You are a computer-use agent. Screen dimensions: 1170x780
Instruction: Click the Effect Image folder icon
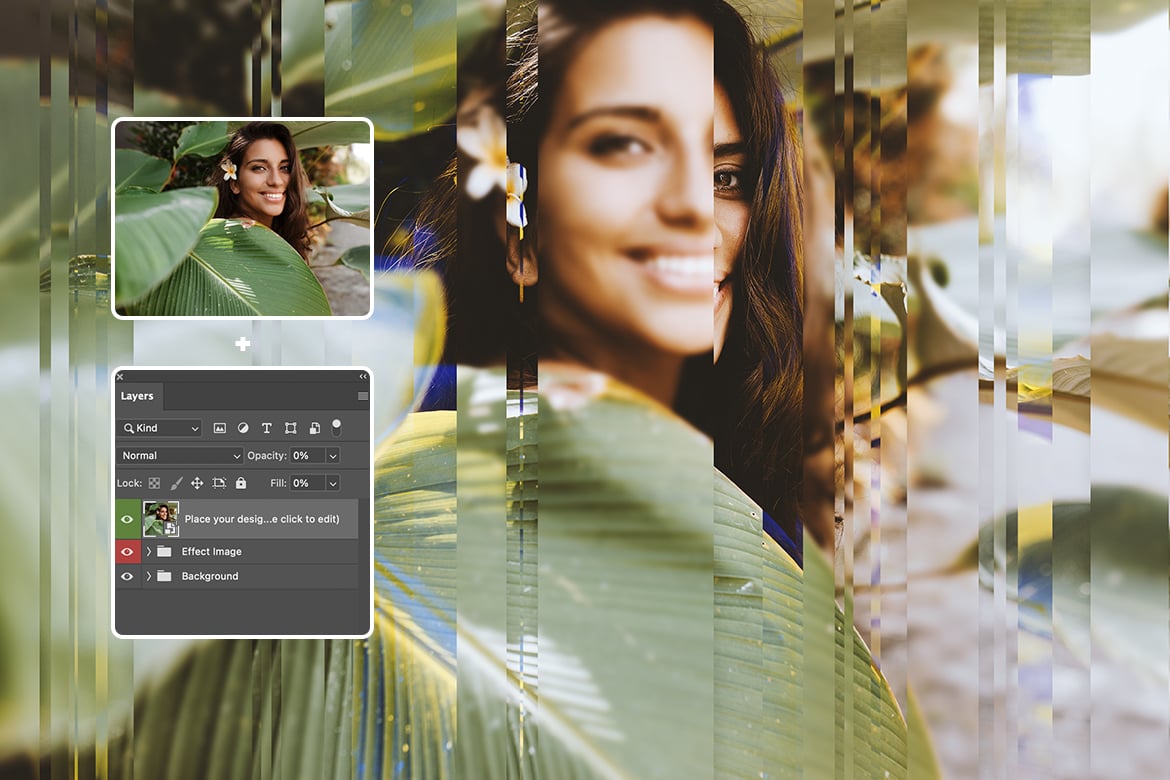164,552
